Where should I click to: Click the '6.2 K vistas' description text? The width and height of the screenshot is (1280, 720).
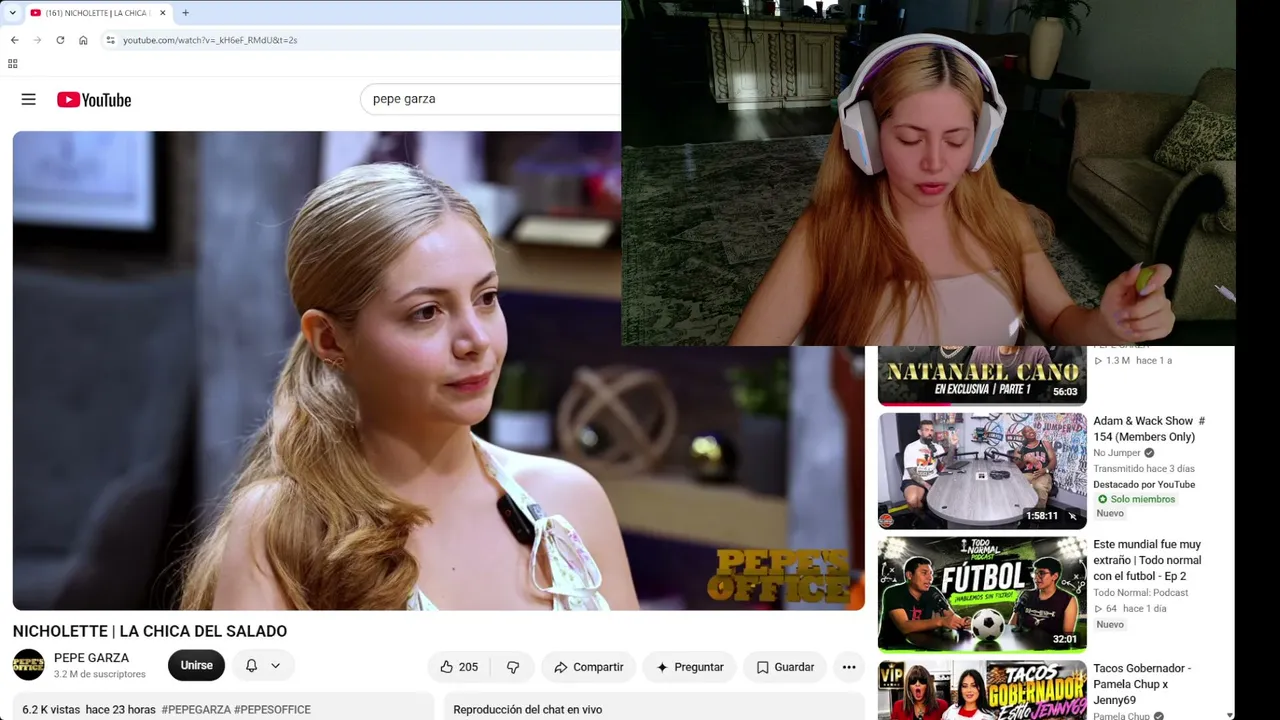[51, 709]
